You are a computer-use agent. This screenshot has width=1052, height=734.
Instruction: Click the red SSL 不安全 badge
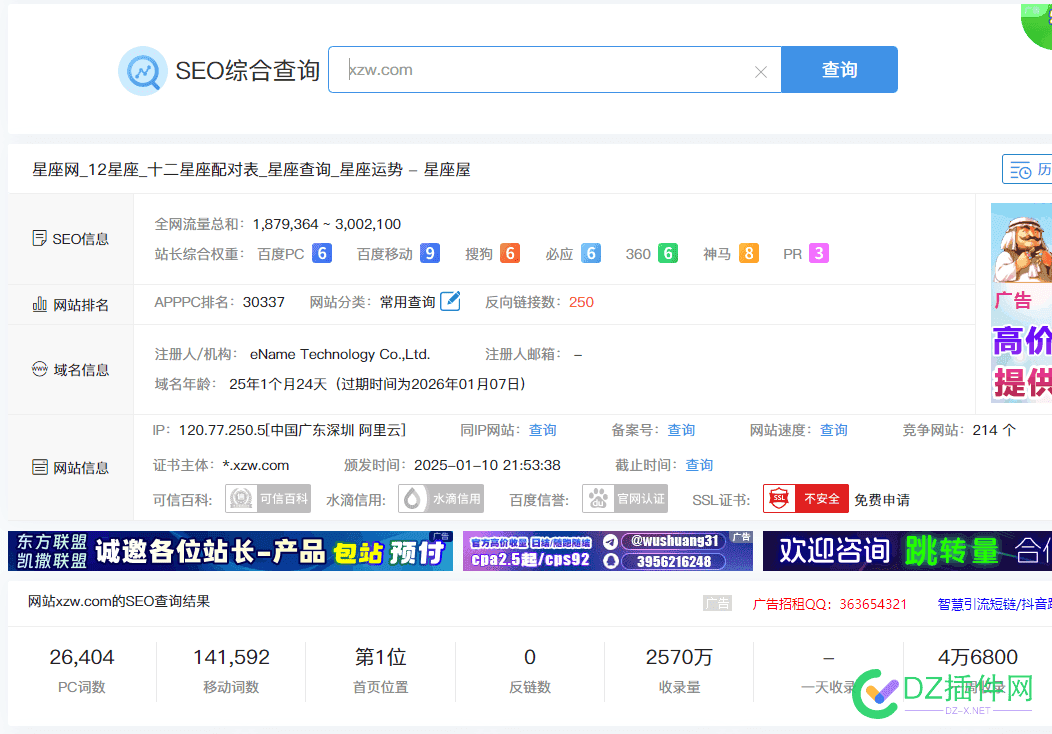point(806,499)
